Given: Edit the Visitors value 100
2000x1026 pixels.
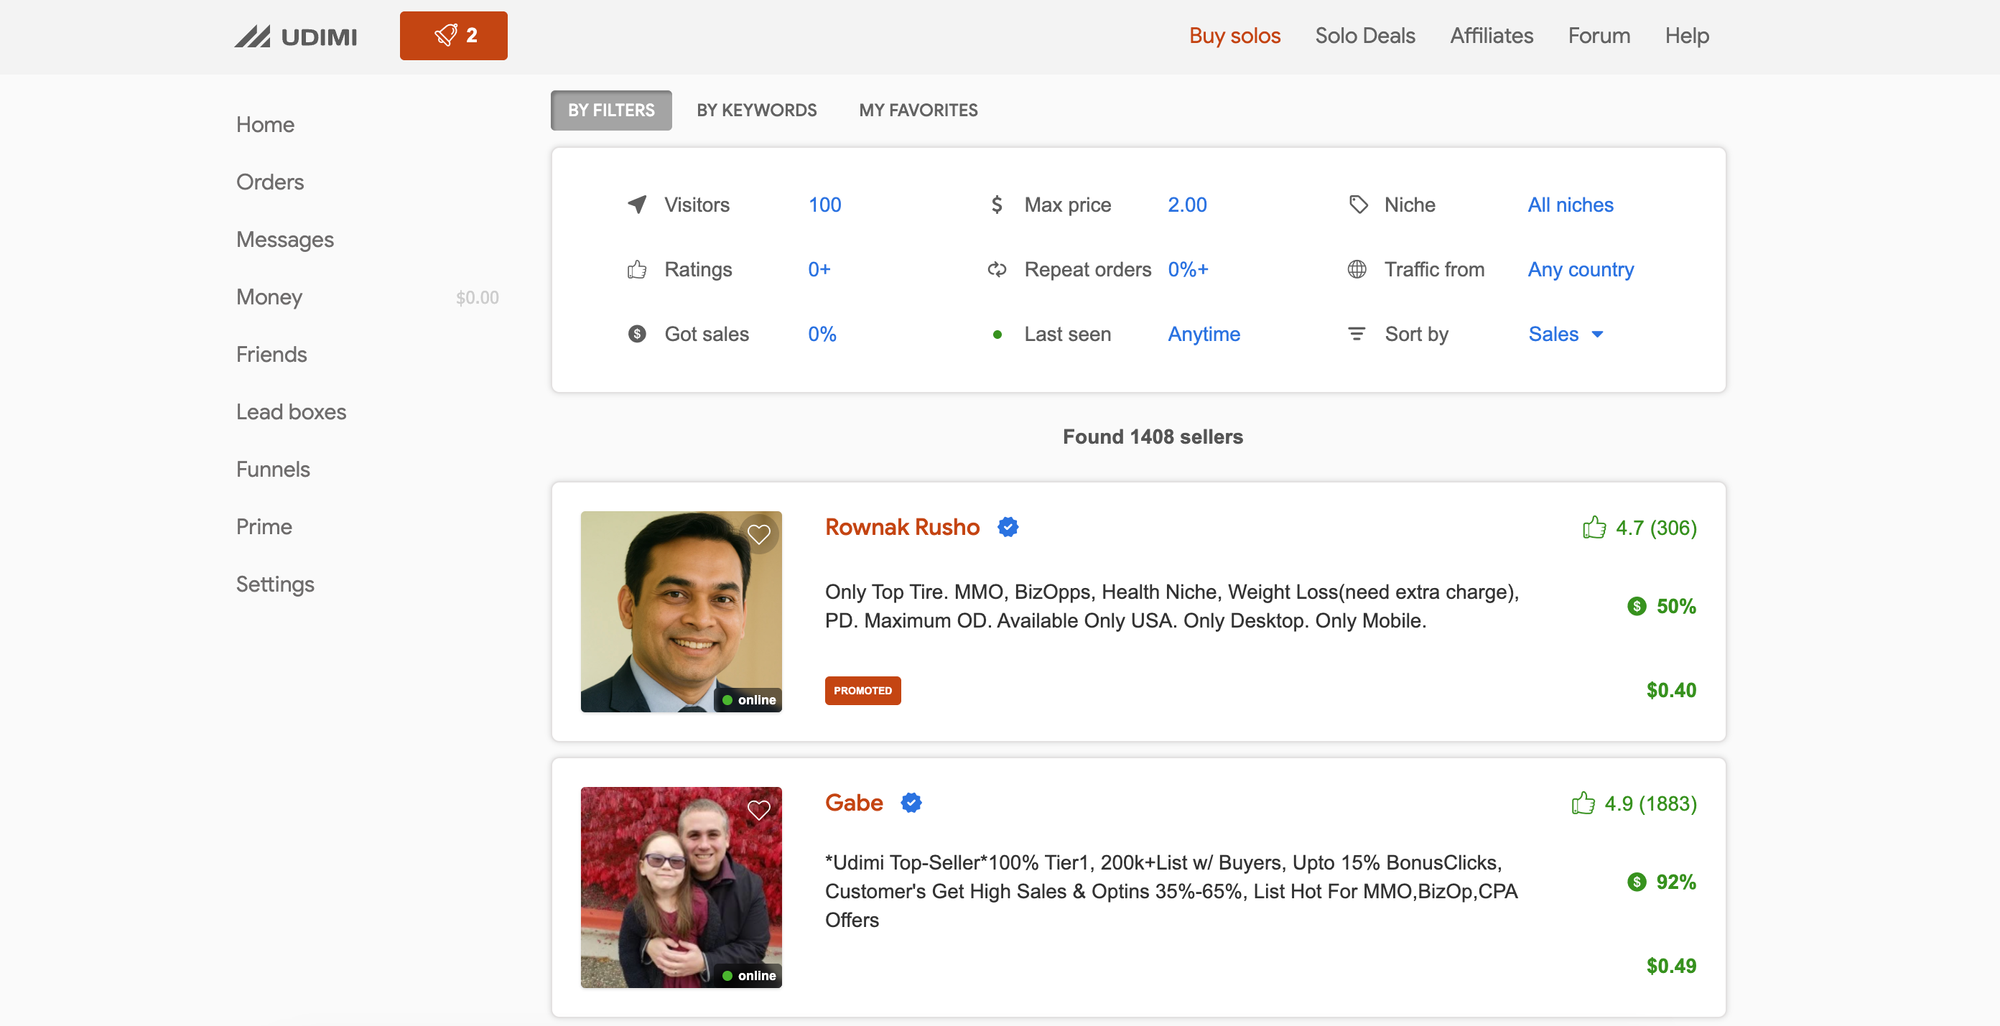Looking at the screenshot, I should click(x=824, y=205).
